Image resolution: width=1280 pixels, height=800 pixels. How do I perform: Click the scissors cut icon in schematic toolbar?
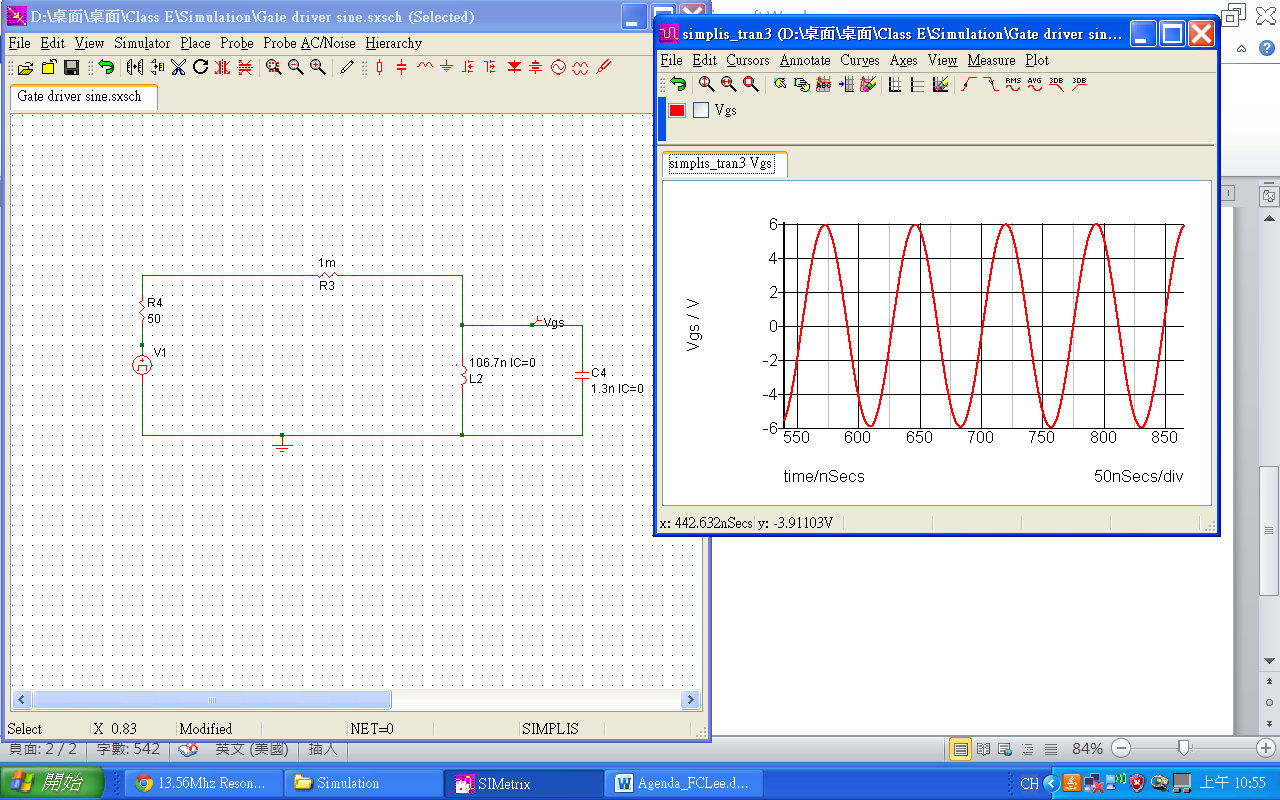pos(178,68)
